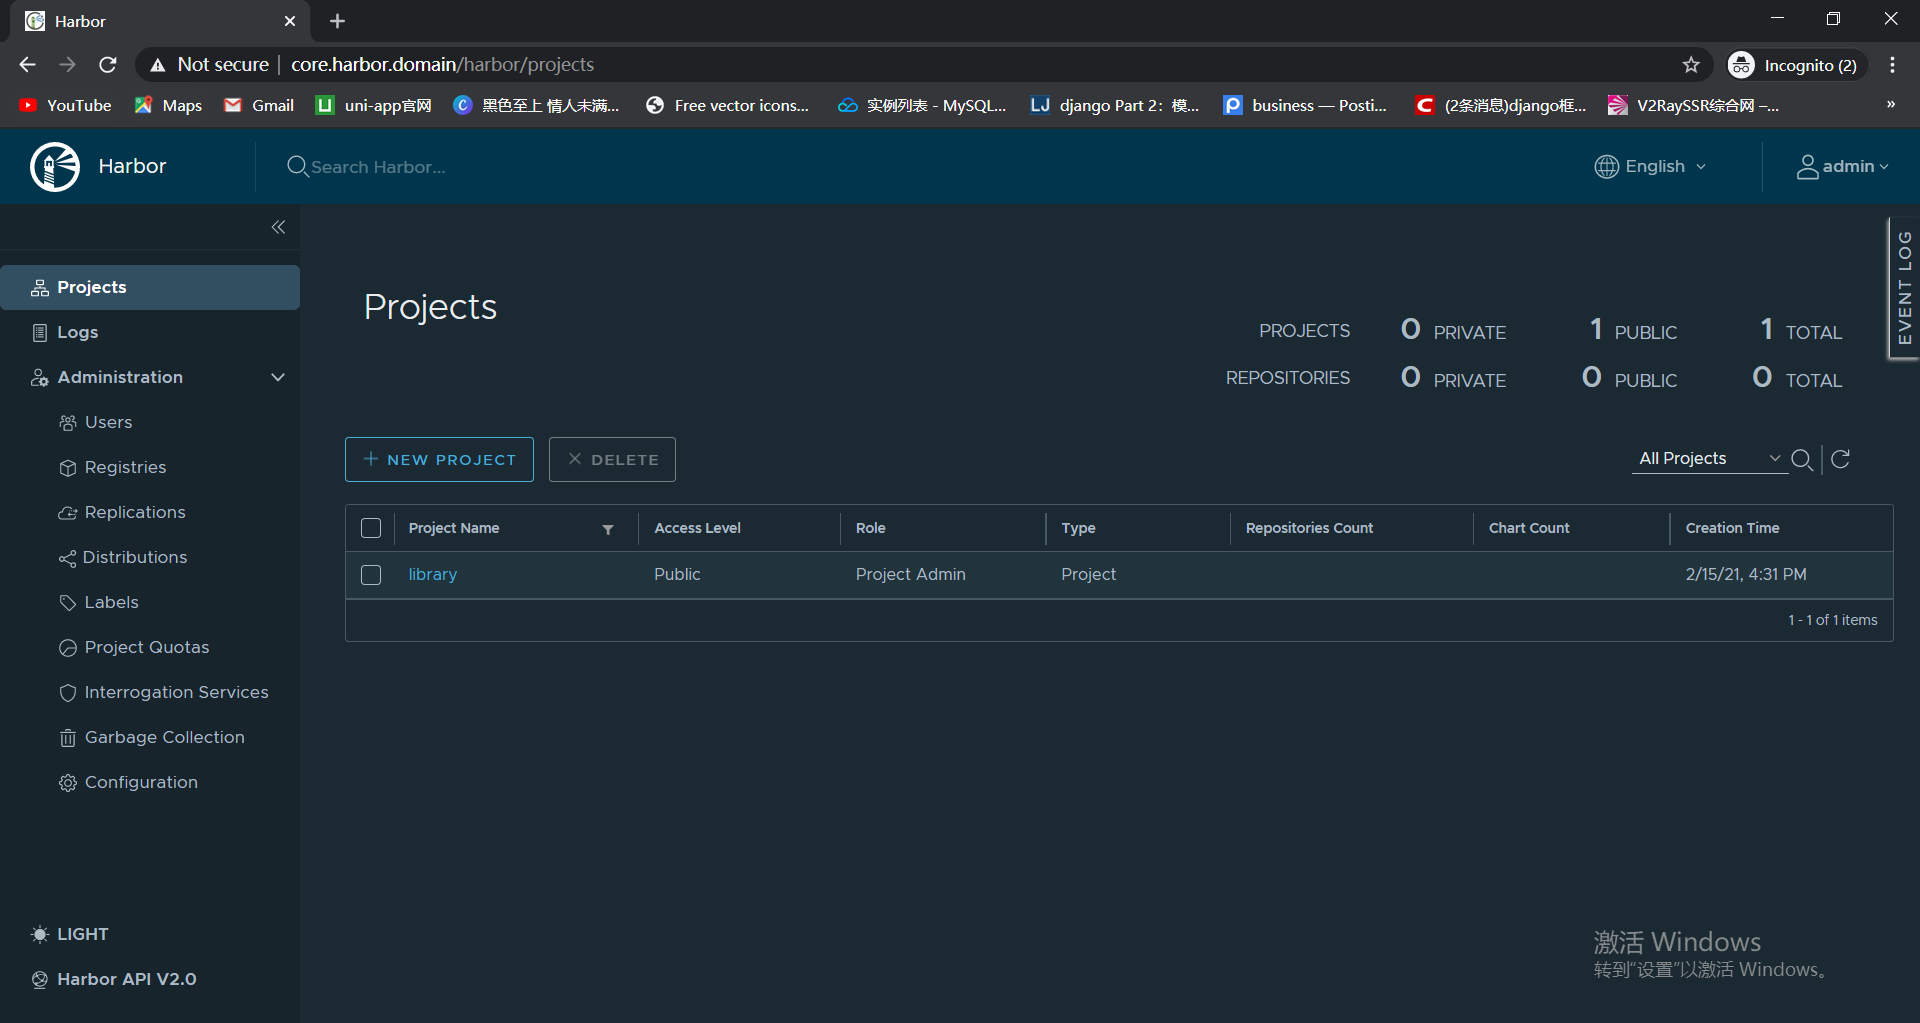Sort by Repositories Count column
This screenshot has height=1023, width=1920.
[x=1309, y=528]
